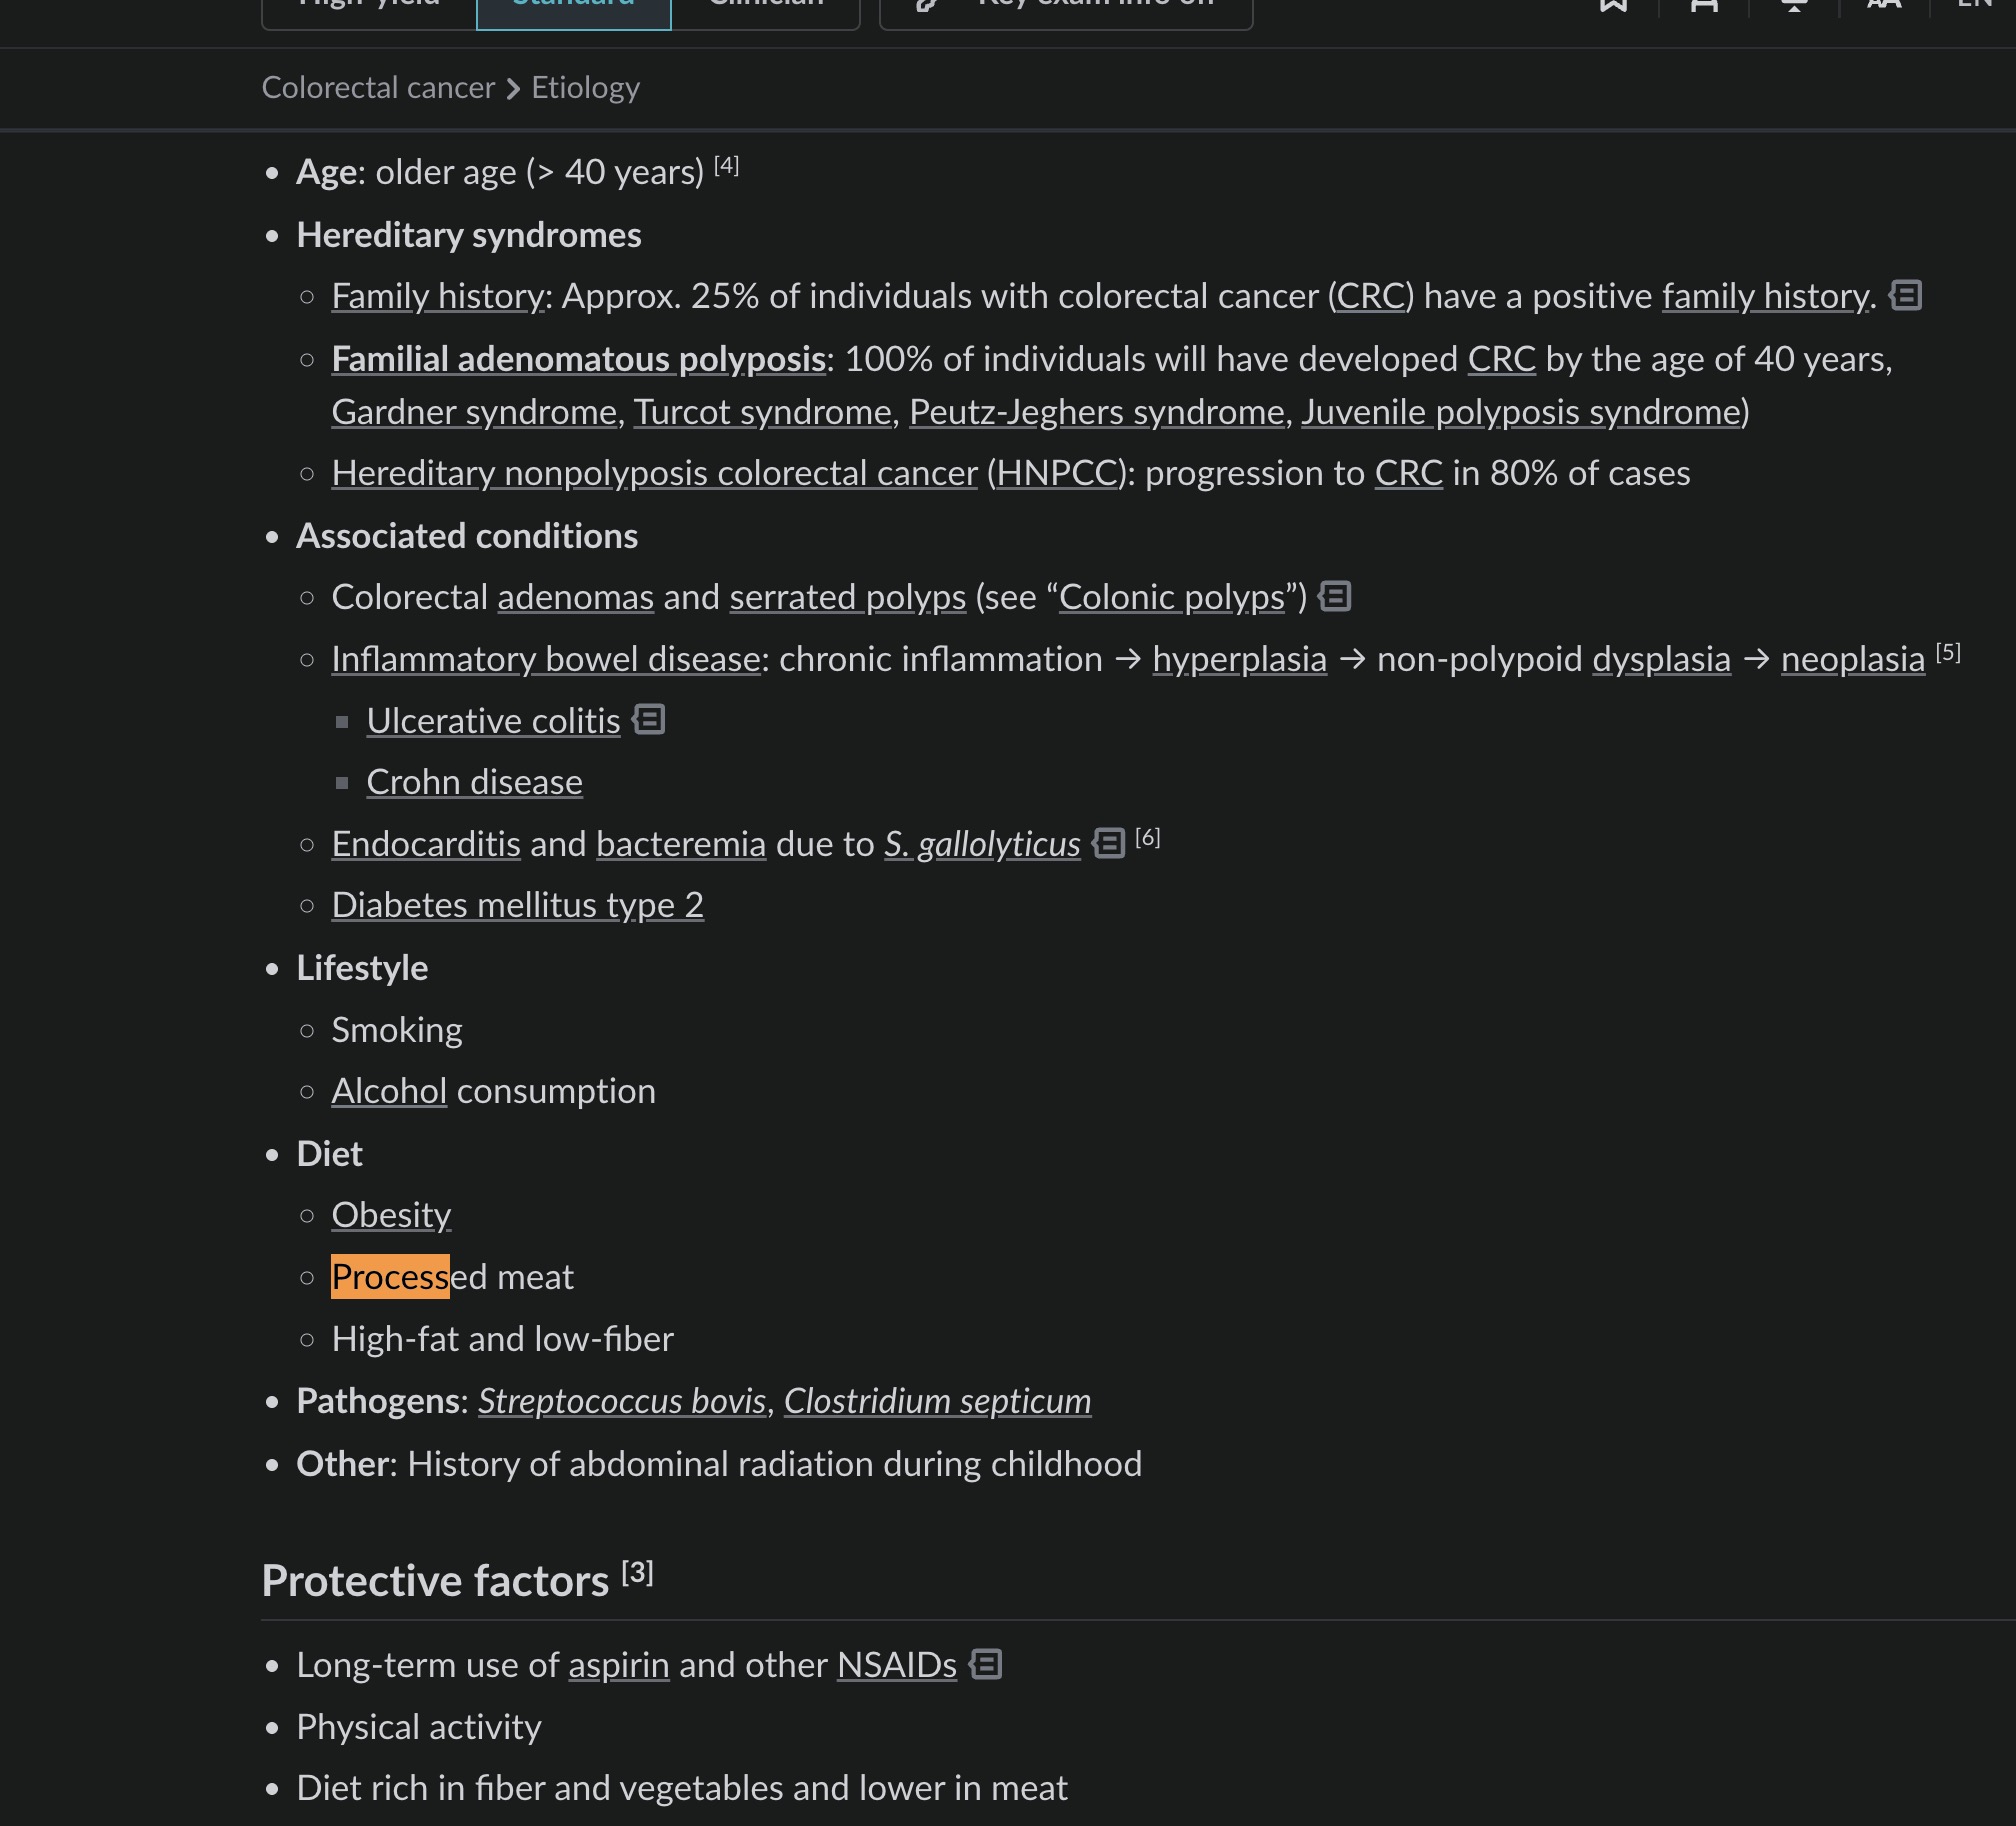Click "History of abdominal radiation during childhood" text
Screen dimensions: 2016x1826
[x=774, y=1464]
